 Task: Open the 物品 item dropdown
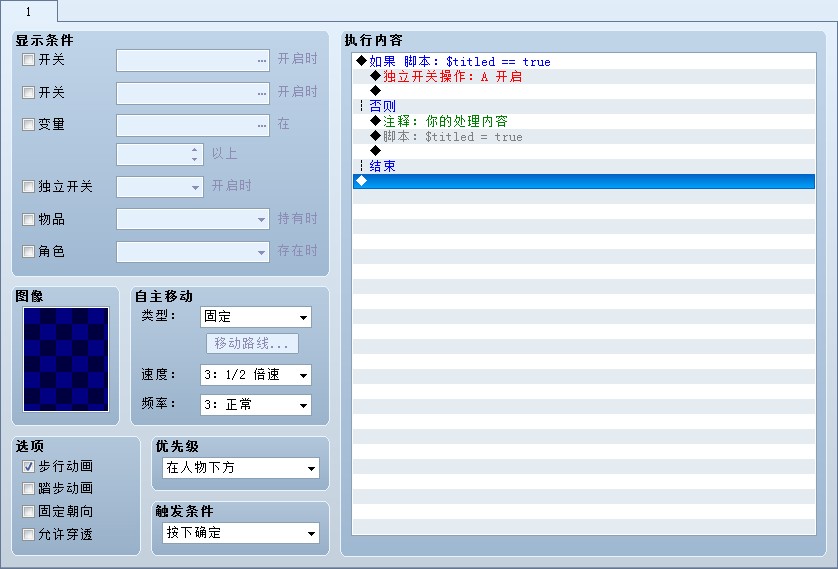point(193,219)
